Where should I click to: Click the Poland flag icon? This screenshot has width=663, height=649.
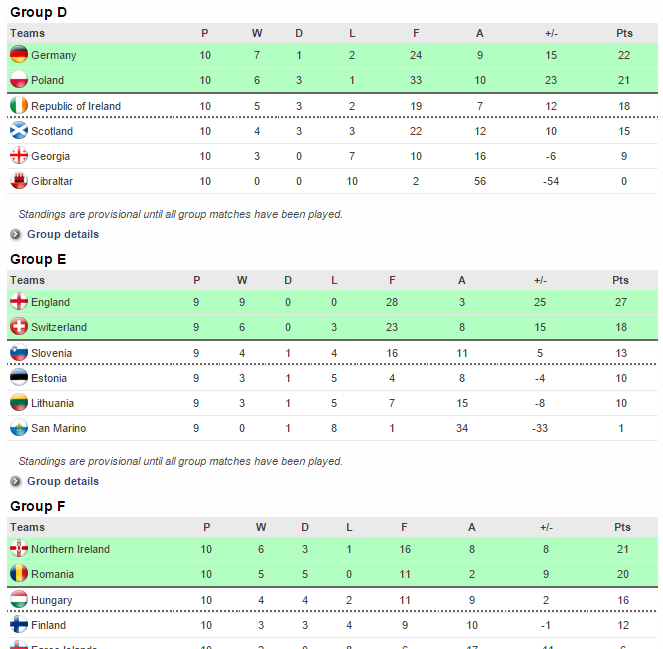coord(18,80)
